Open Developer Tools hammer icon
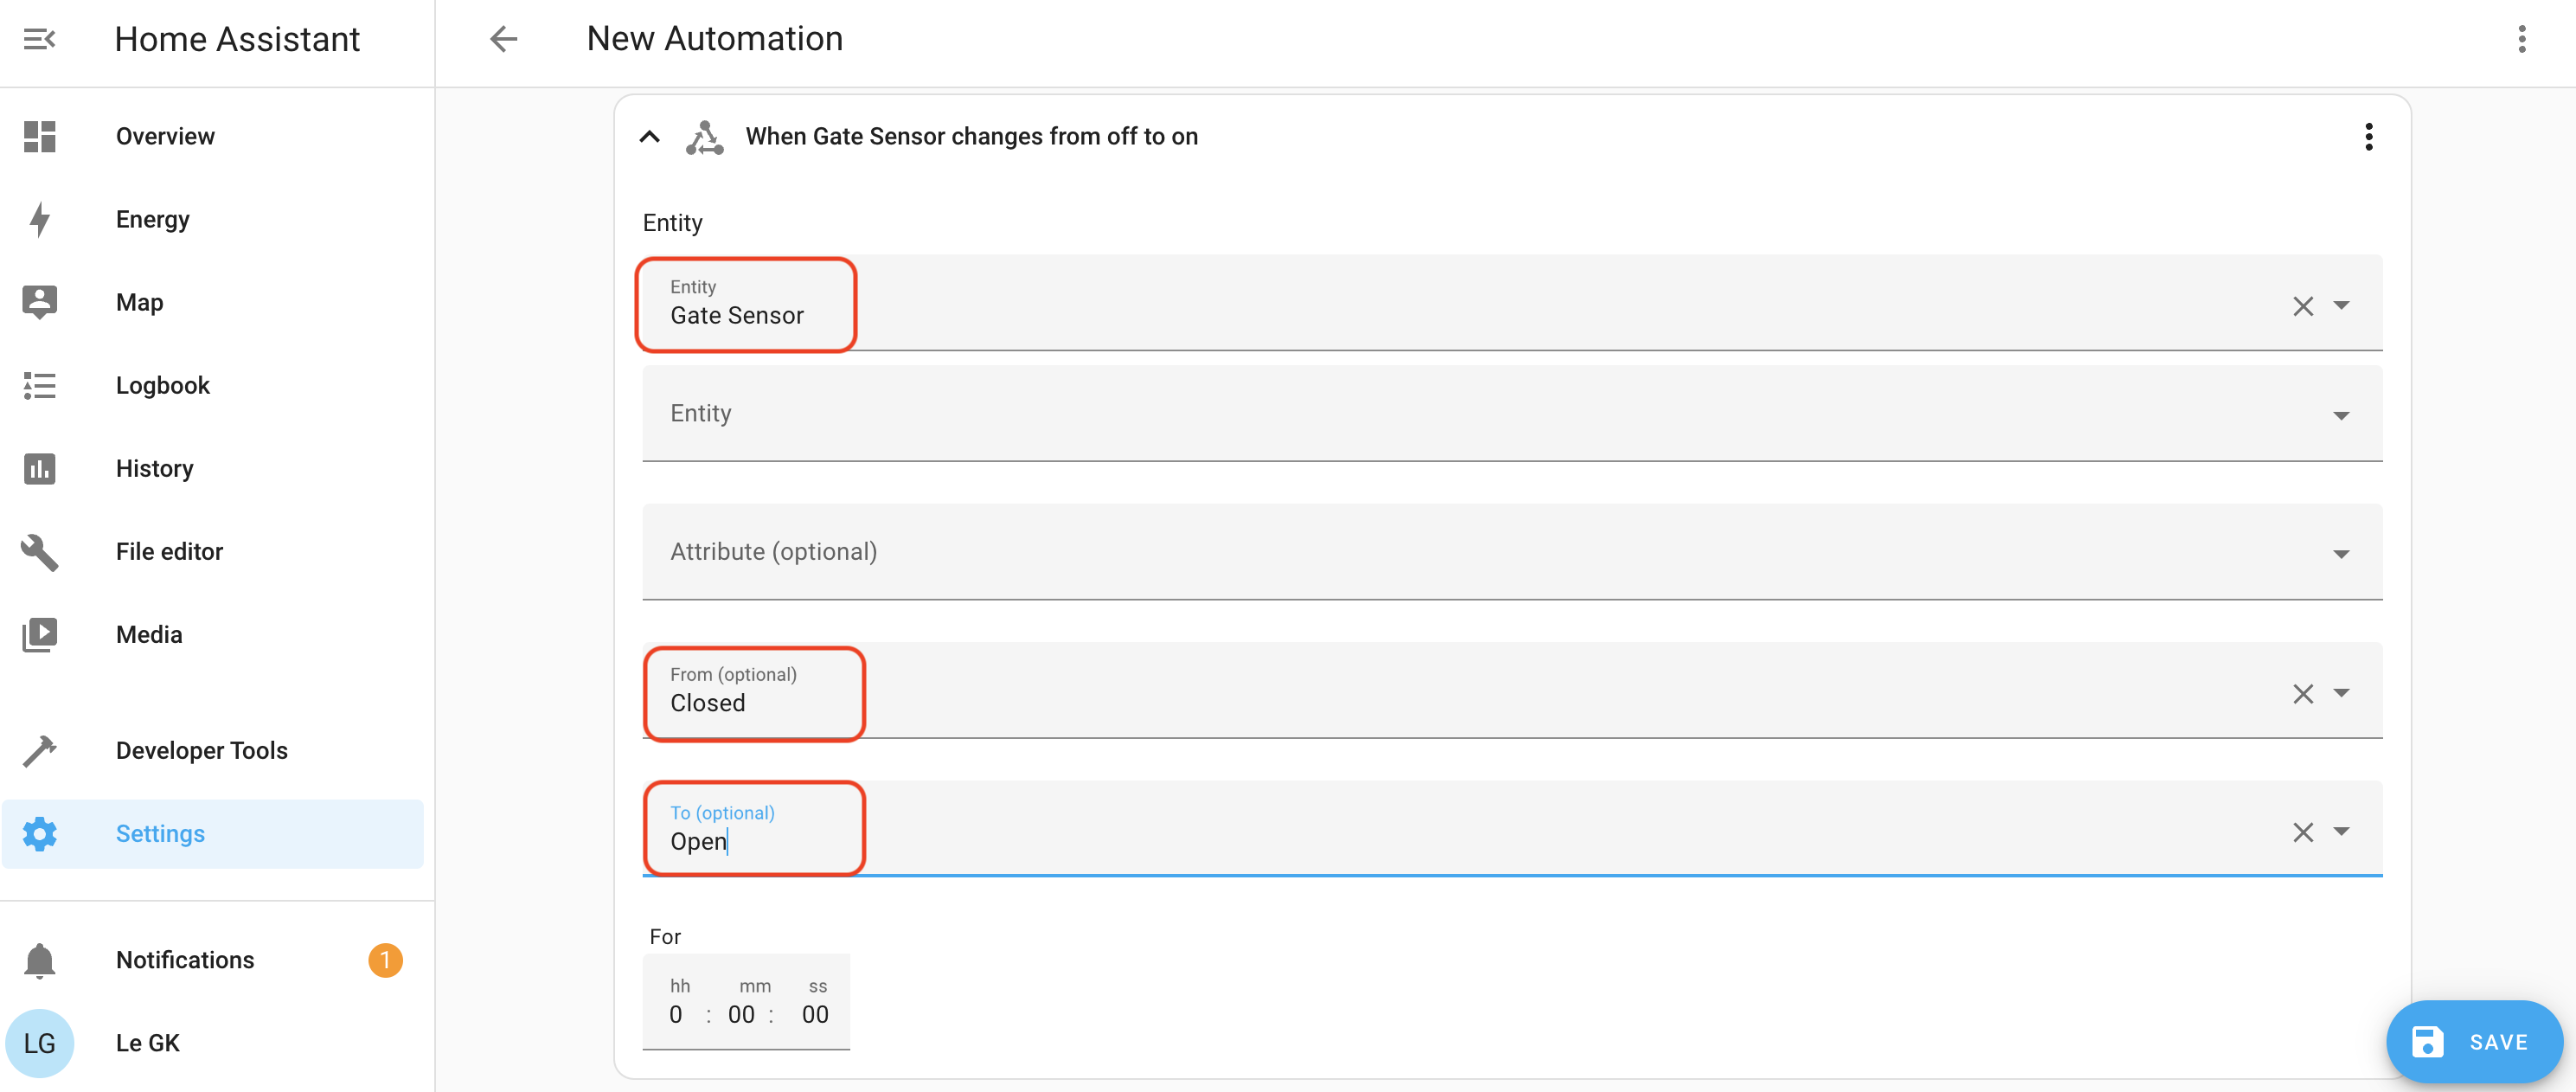Image resolution: width=2576 pixels, height=1092 pixels. point(39,750)
